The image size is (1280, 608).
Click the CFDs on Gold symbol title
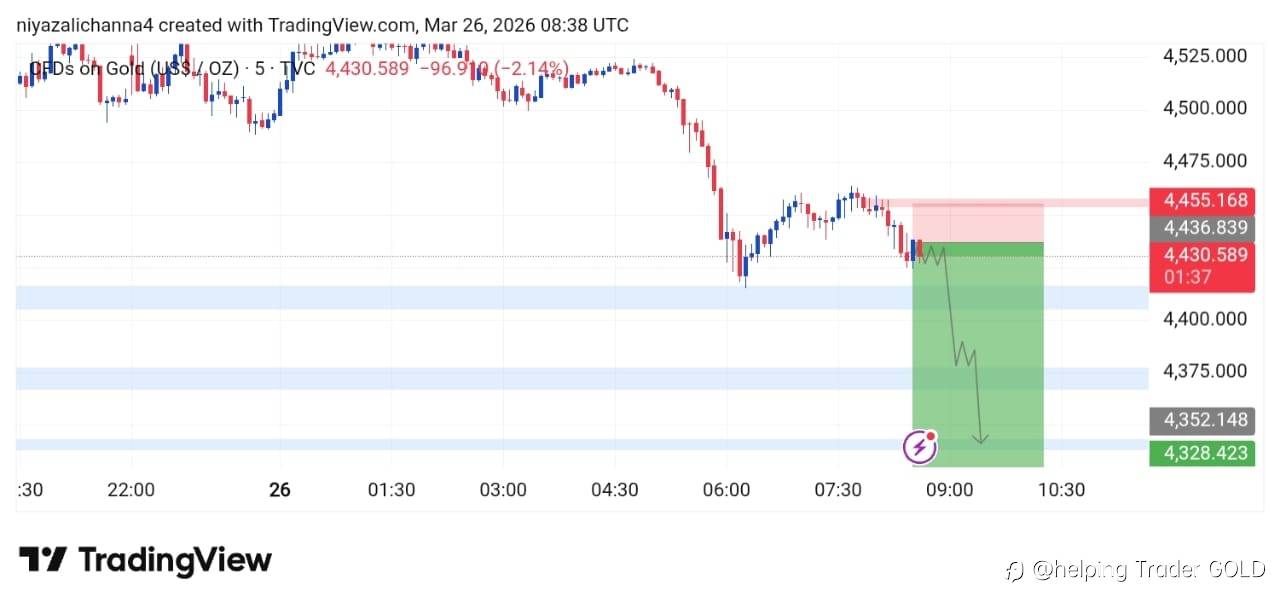point(134,69)
